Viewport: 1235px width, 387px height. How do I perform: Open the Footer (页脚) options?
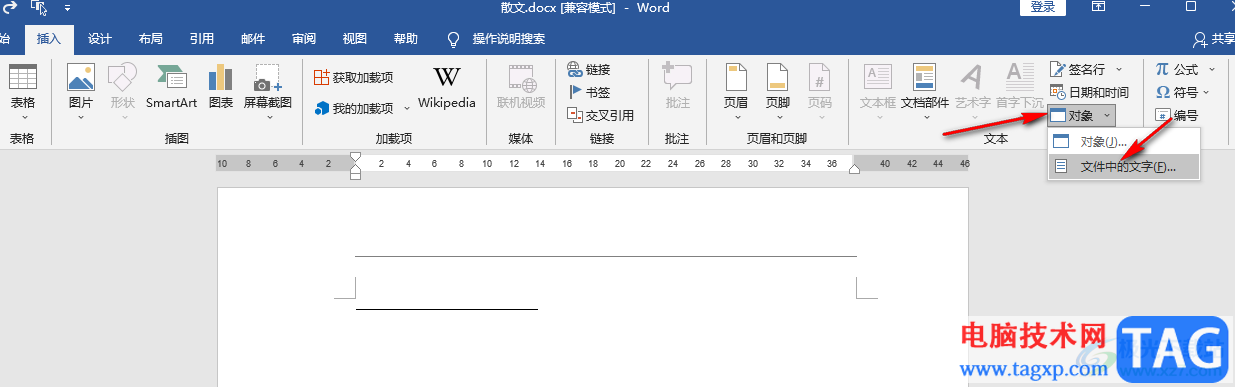click(778, 90)
